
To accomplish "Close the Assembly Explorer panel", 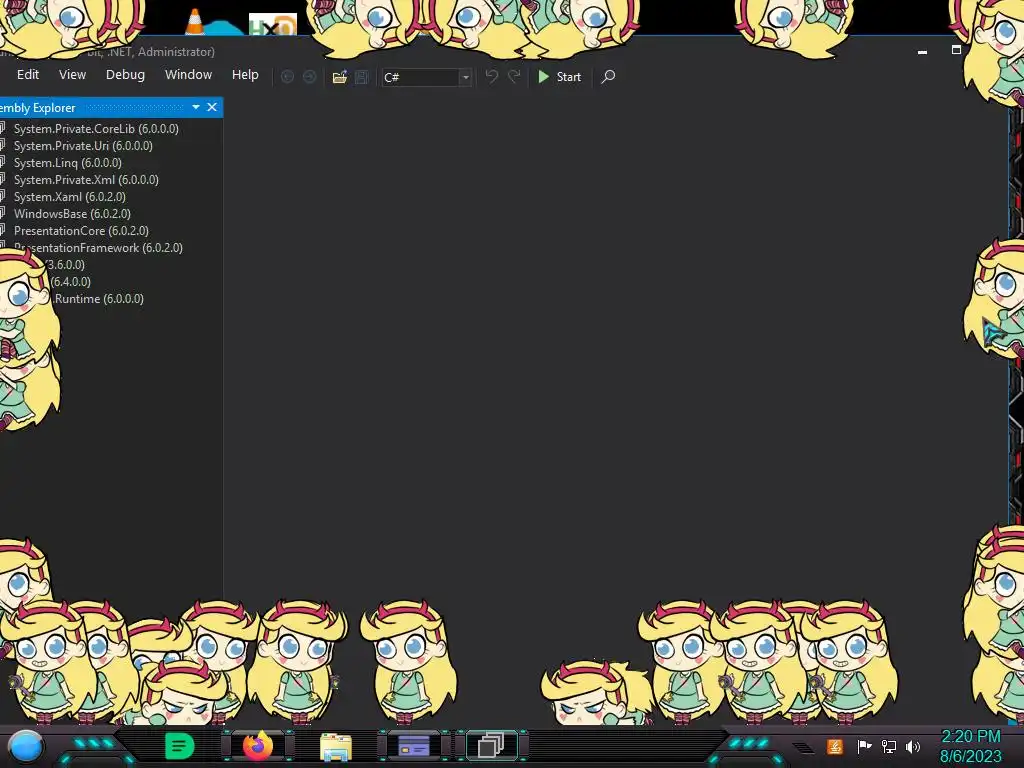I will coord(212,107).
